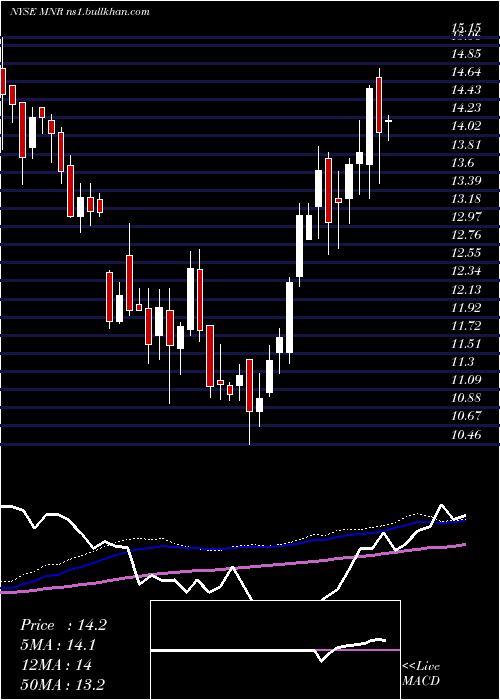Click the 12.76 price axis label
The height and width of the screenshot is (700, 500).
(466, 235)
